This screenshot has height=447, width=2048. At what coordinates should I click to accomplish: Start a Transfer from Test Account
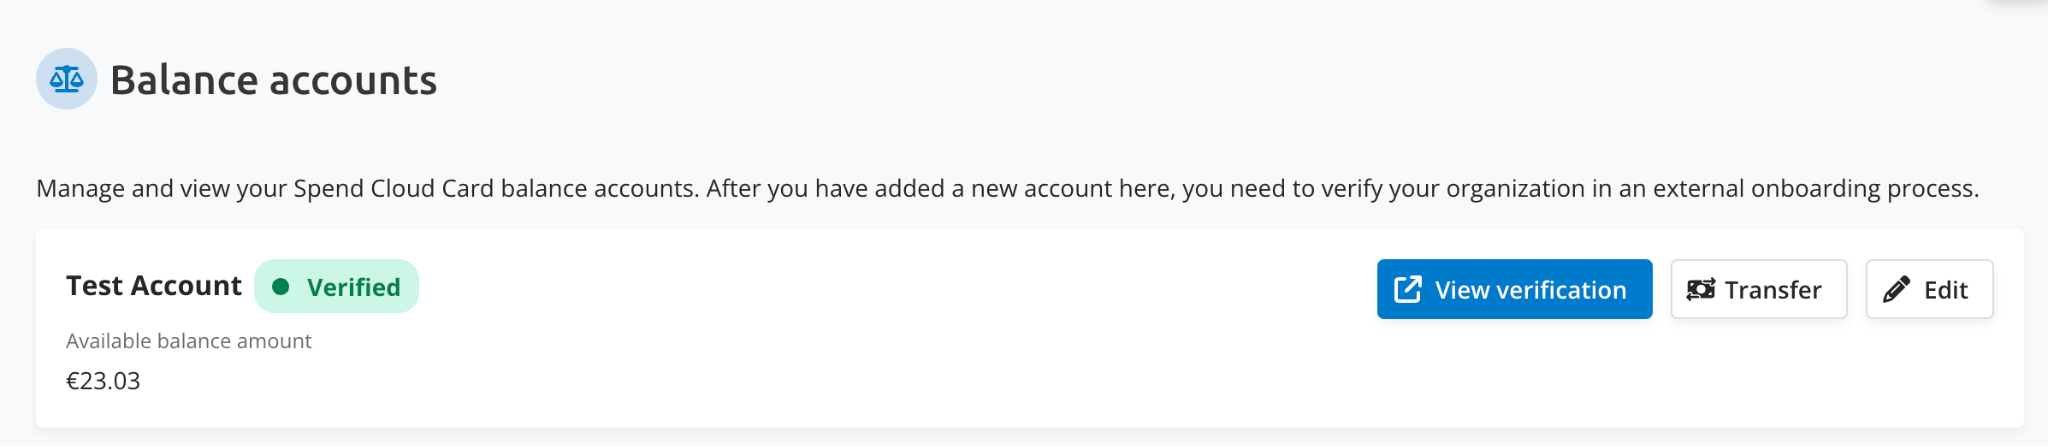tap(1758, 289)
